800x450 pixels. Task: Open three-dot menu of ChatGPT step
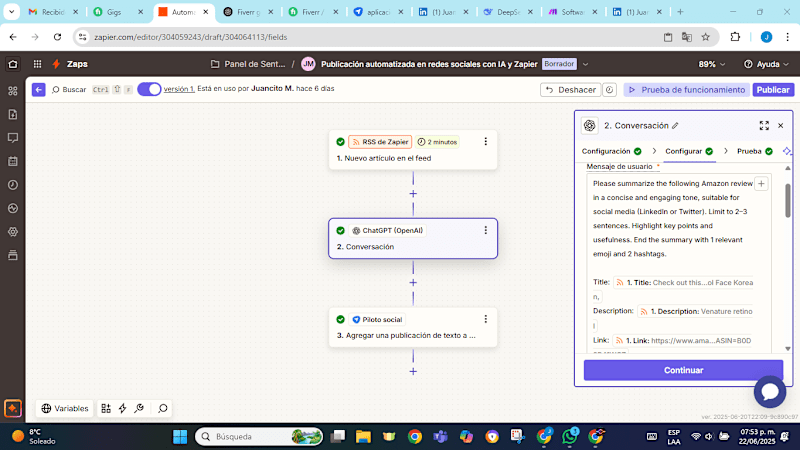pyautogui.click(x=485, y=231)
